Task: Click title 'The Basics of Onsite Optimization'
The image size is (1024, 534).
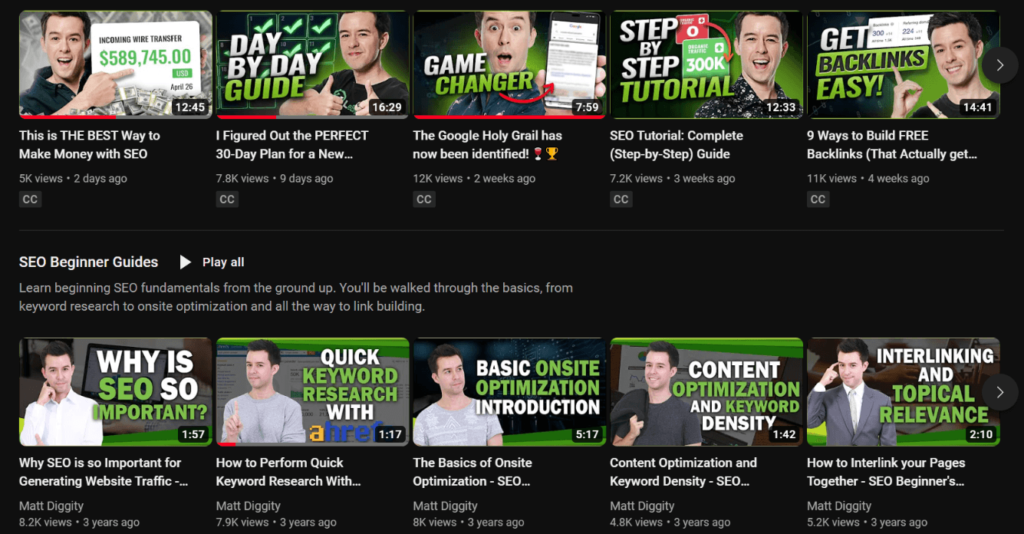Action: coord(472,471)
